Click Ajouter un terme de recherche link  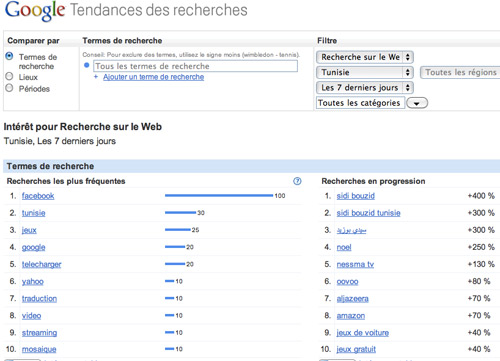153,77
